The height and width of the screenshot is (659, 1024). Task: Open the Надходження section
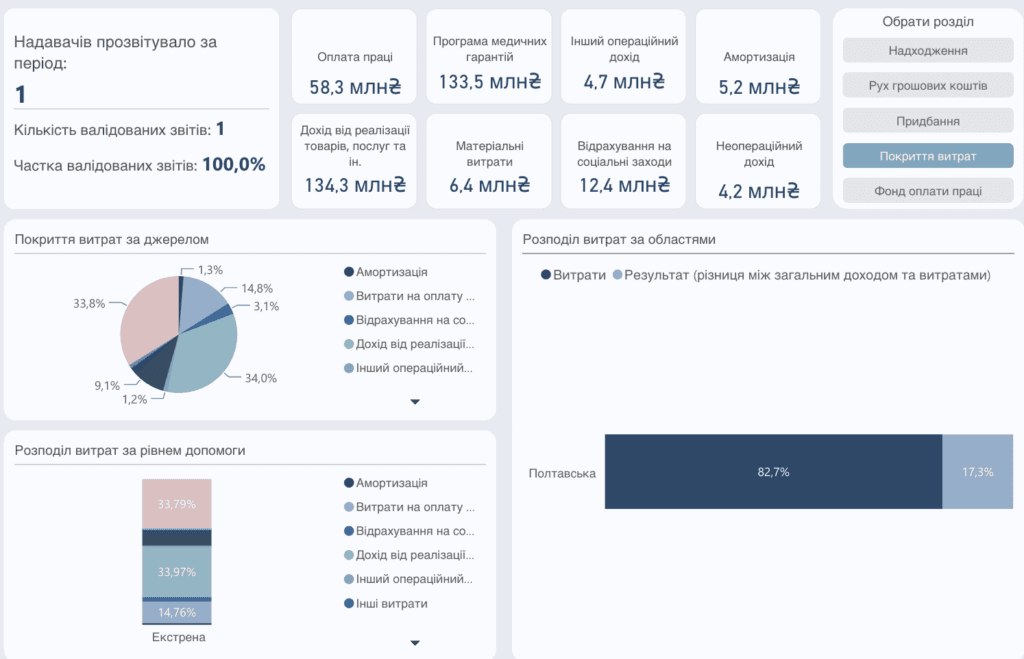928,50
